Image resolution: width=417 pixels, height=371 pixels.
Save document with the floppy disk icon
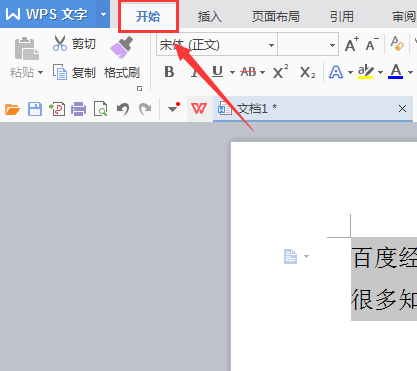pos(35,109)
